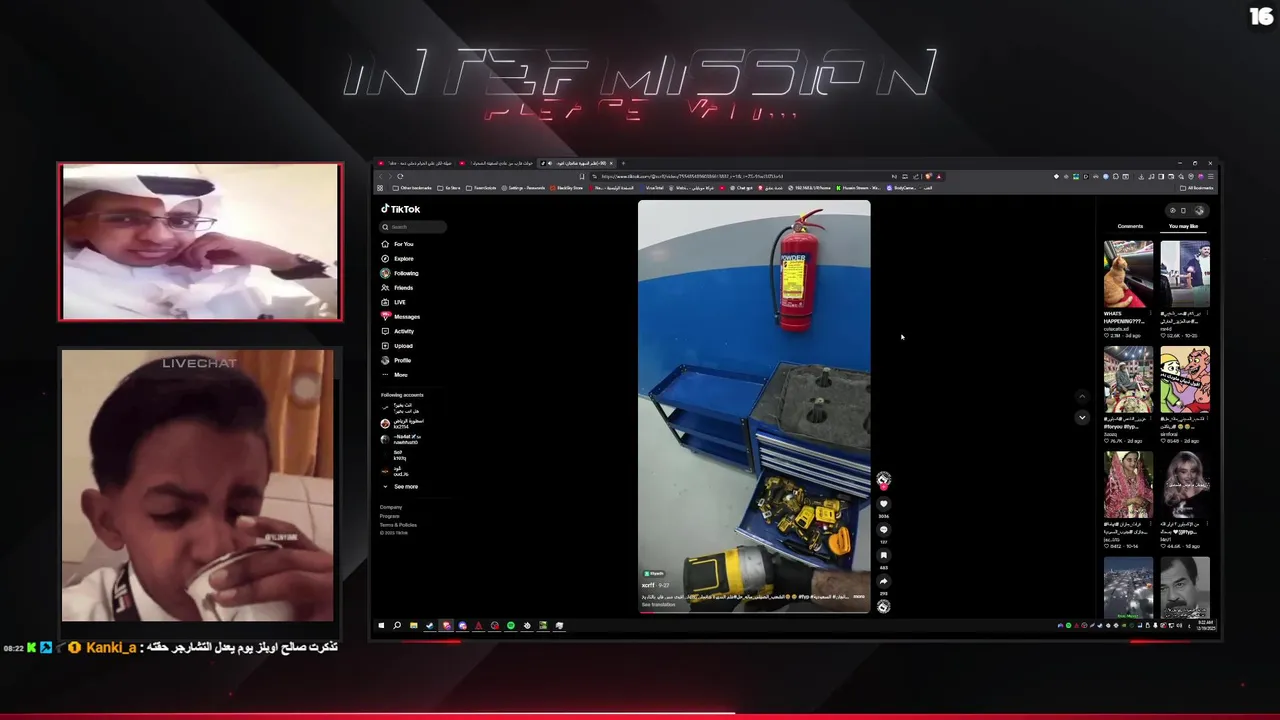
Task: Open Profile in TikTok sidebar
Action: (396, 360)
